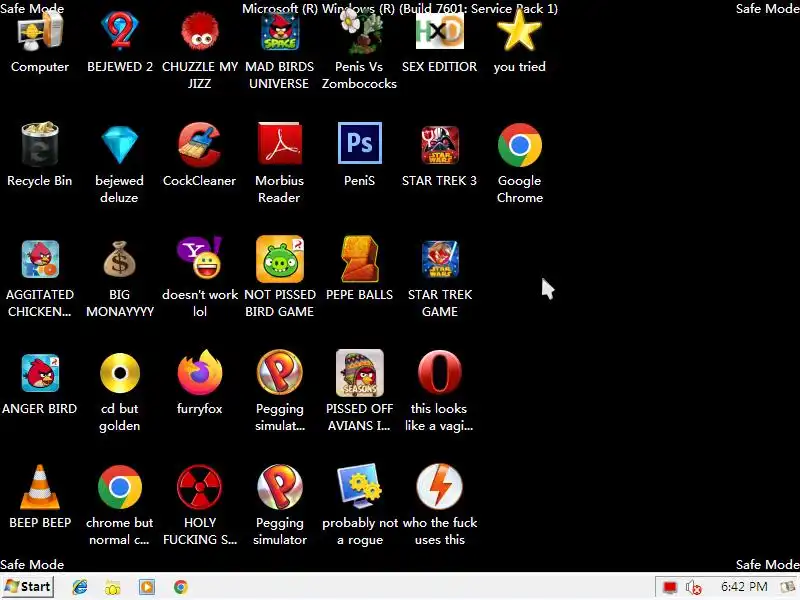Select 'probably not a rogue' gears icon
The width and height of the screenshot is (800, 600).
pyautogui.click(x=360, y=486)
